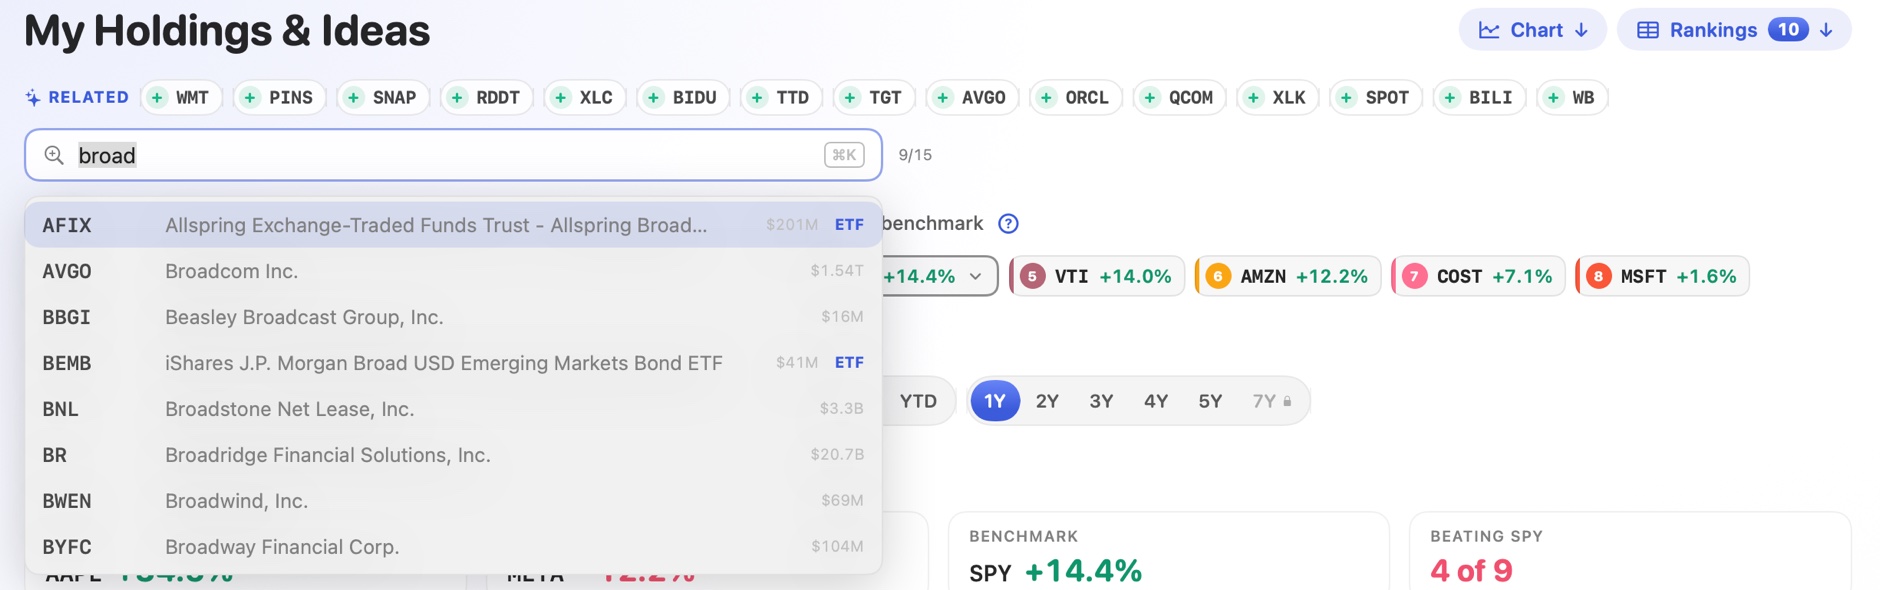1880x590 pixels.
Task: Click the 9/15 holdings count
Action: pyautogui.click(x=915, y=155)
